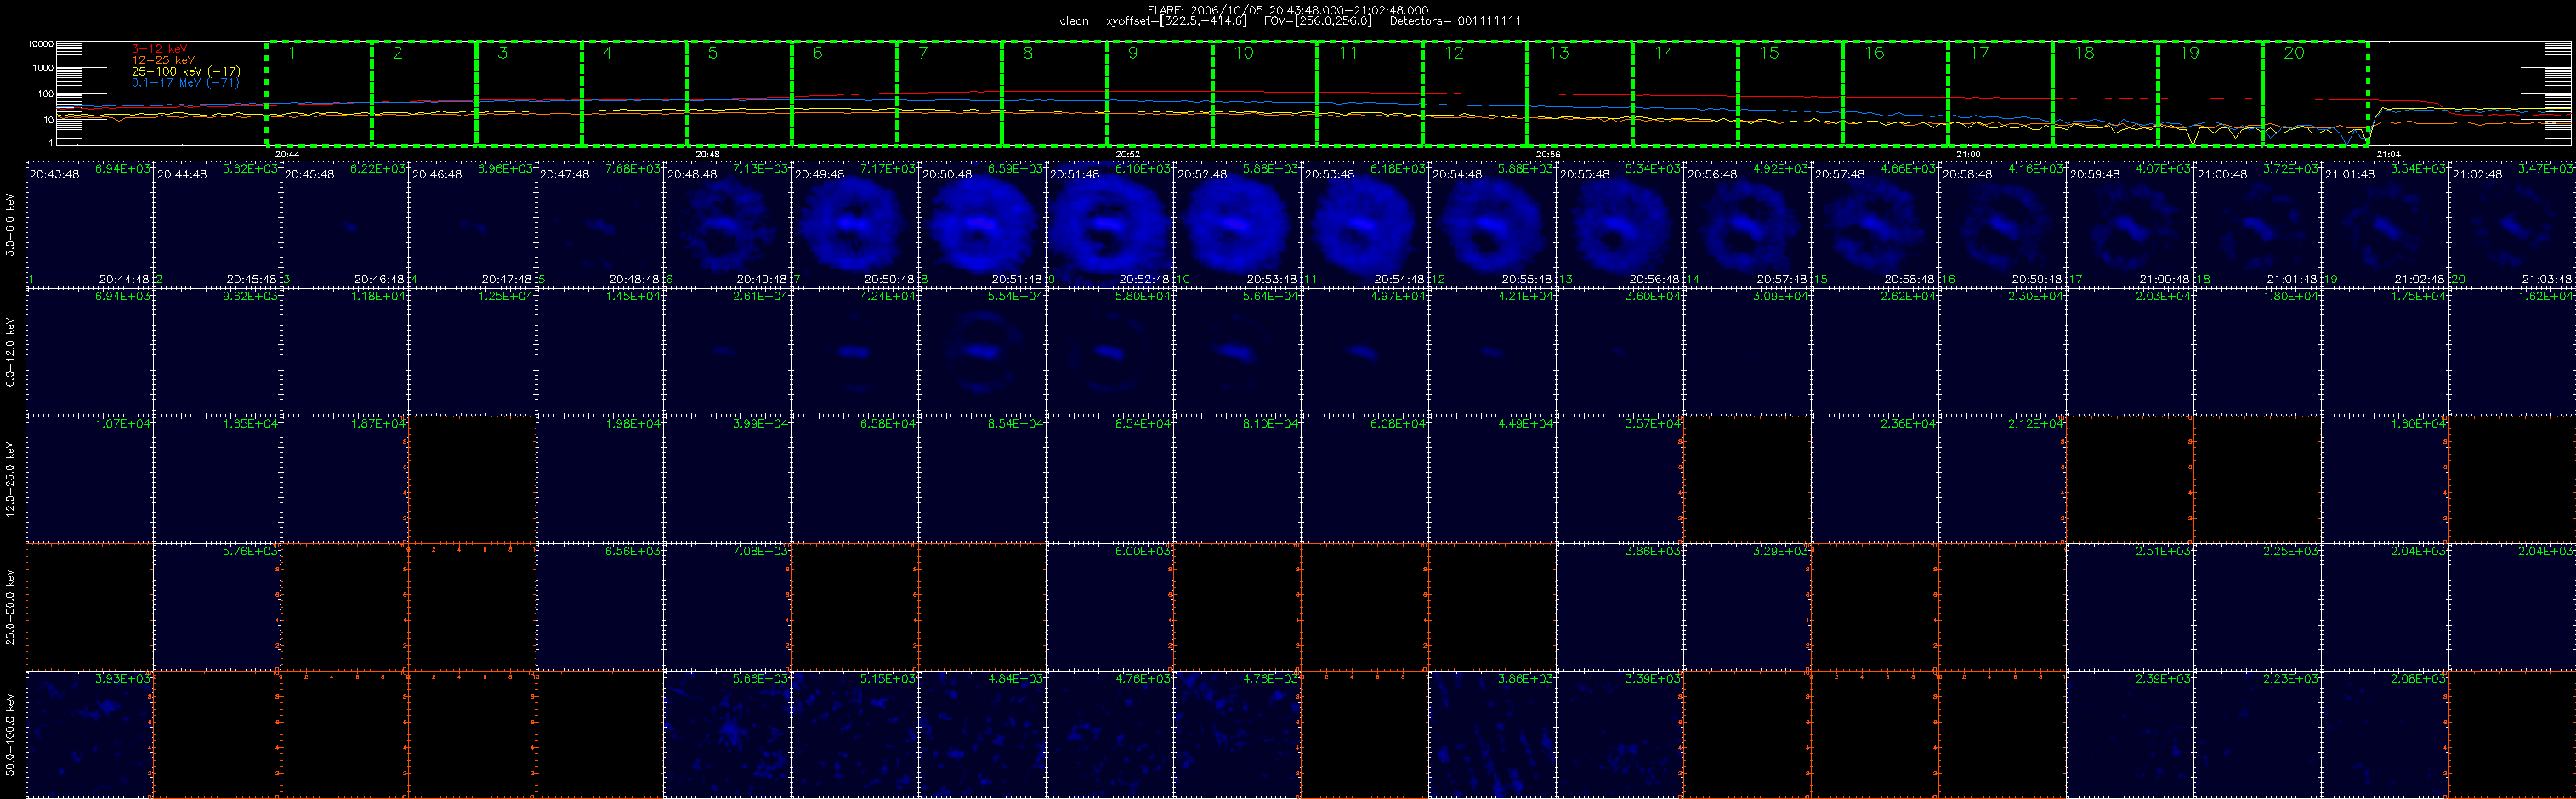
Task: Open the 50-100 keV image labeled 5.15E+03
Action: tap(855, 734)
